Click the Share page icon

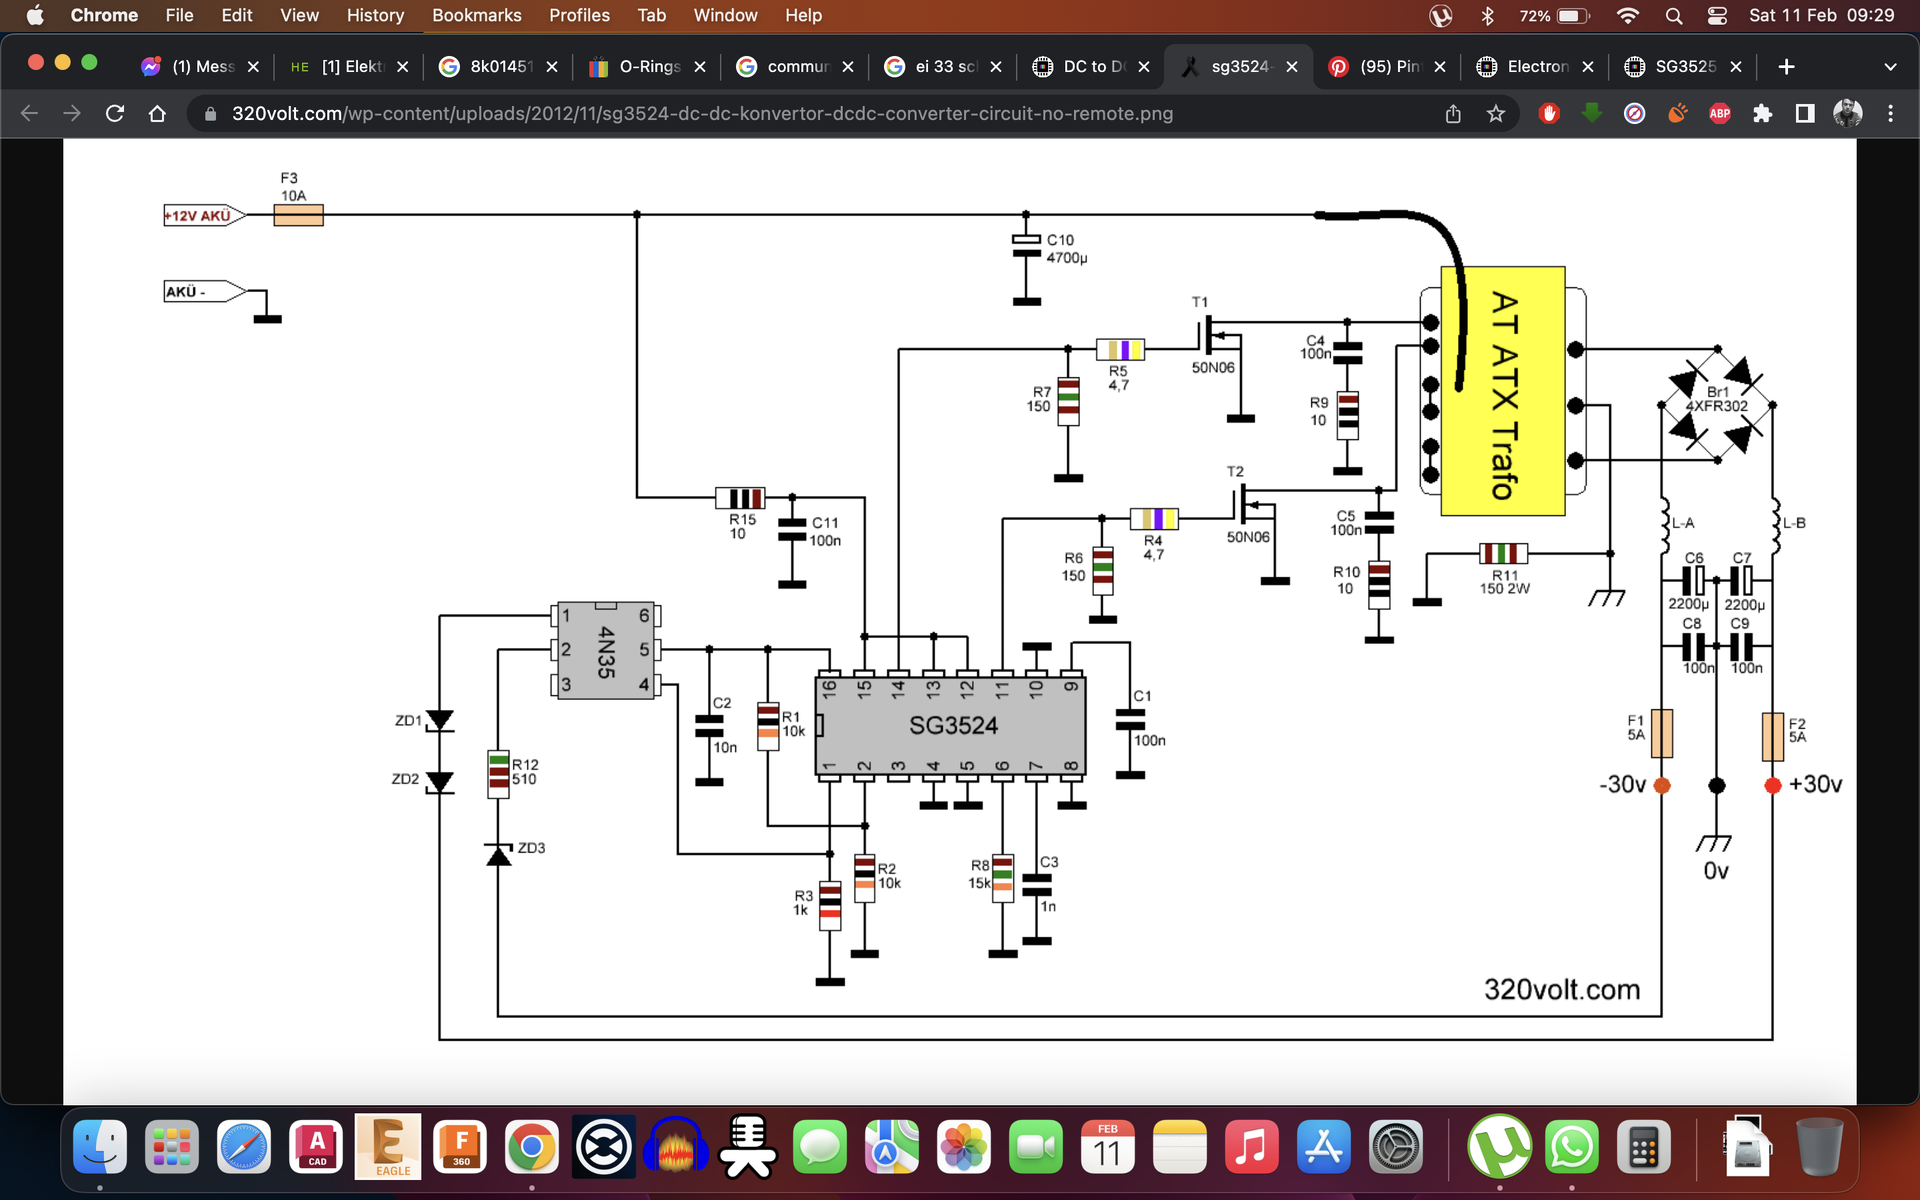(x=1453, y=114)
